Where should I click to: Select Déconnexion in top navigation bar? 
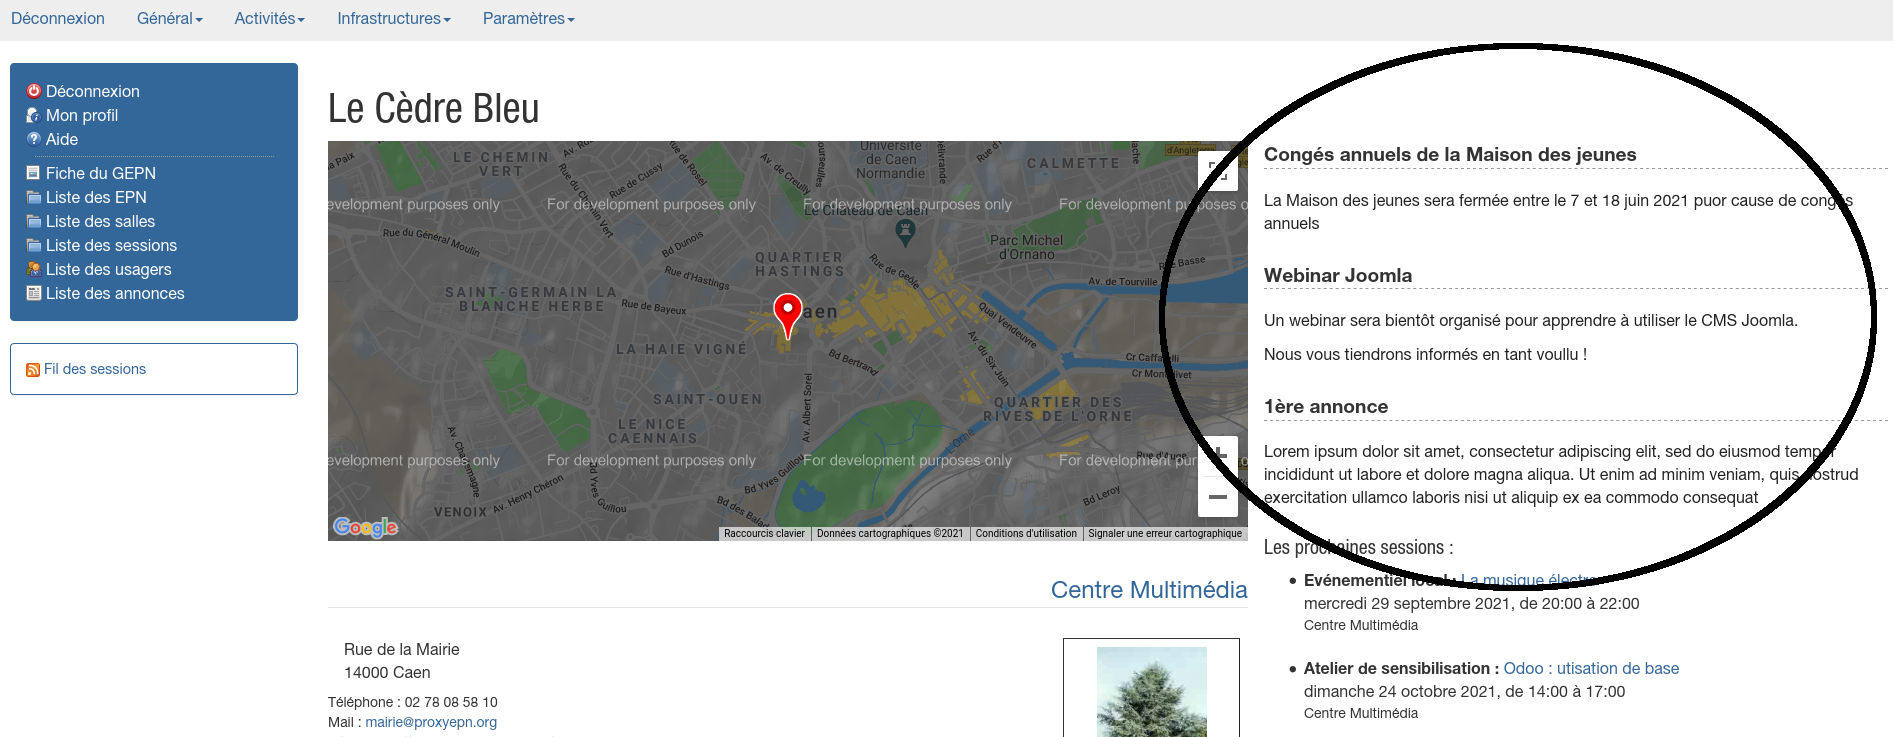click(x=58, y=19)
